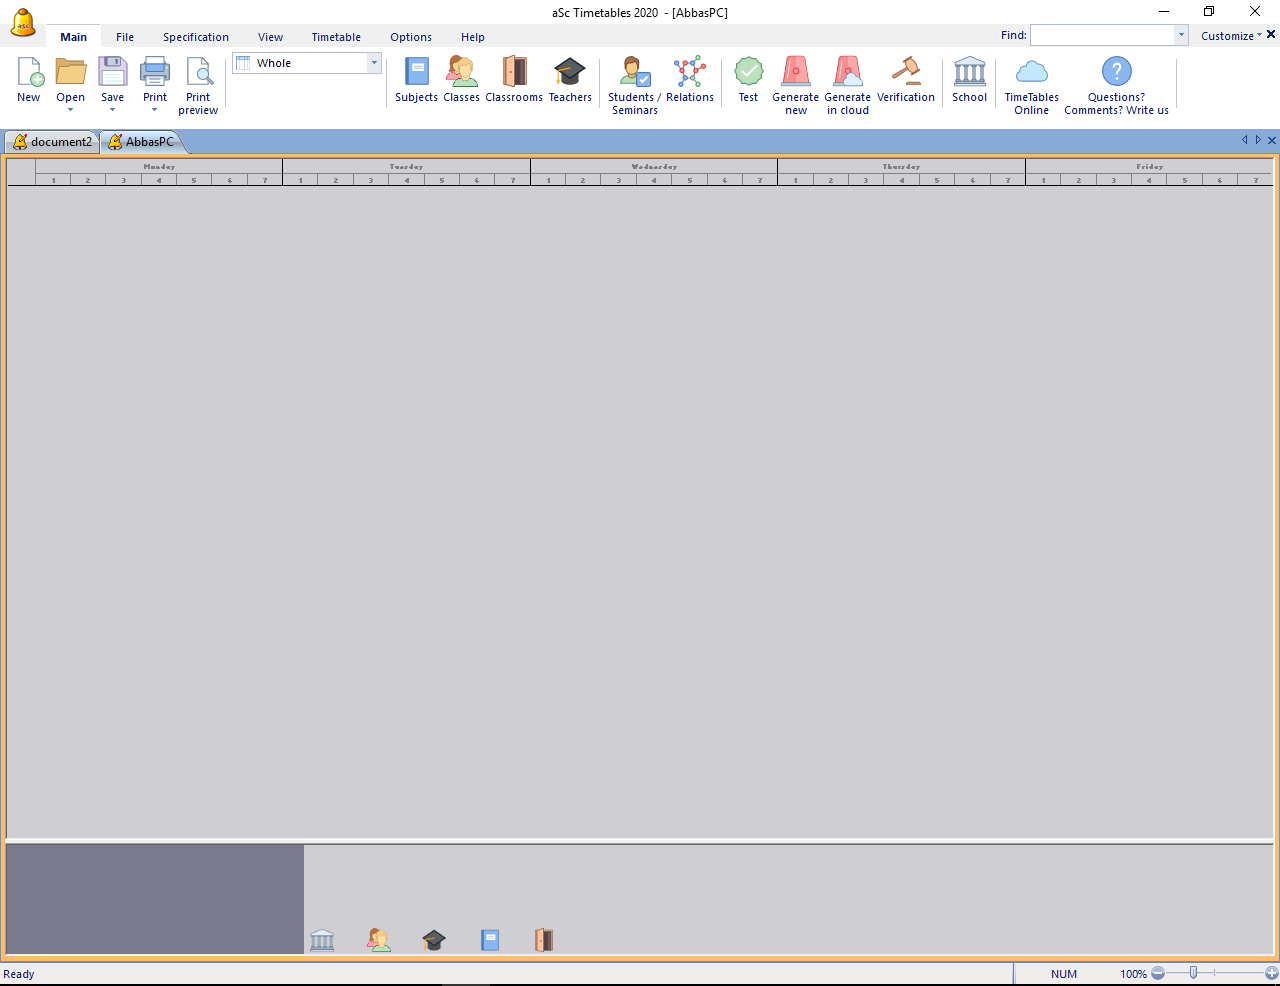Viewport: 1280px width, 986px height.
Task: Expand the Open dropdown arrow
Action: point(71,110)
